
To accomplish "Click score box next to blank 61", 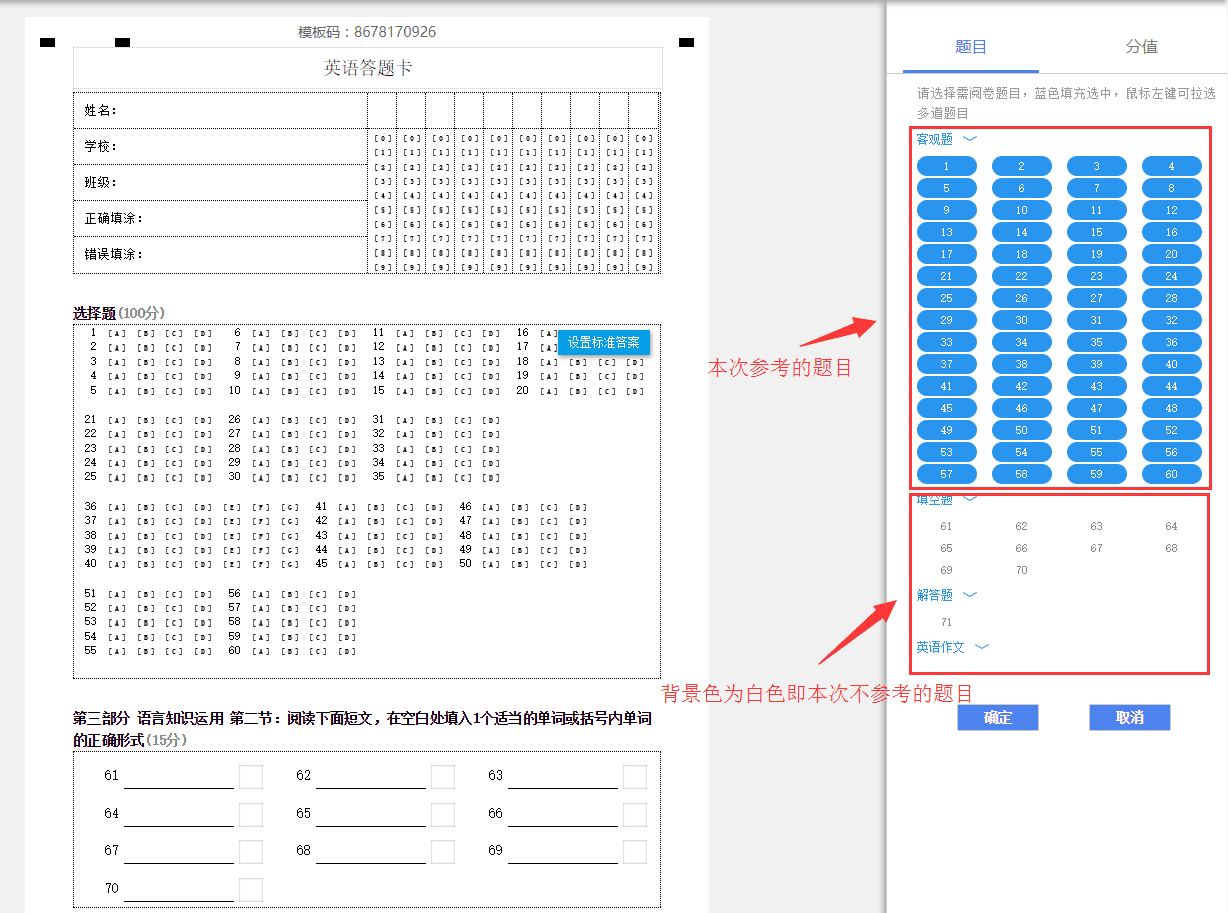I will (251, 777).
